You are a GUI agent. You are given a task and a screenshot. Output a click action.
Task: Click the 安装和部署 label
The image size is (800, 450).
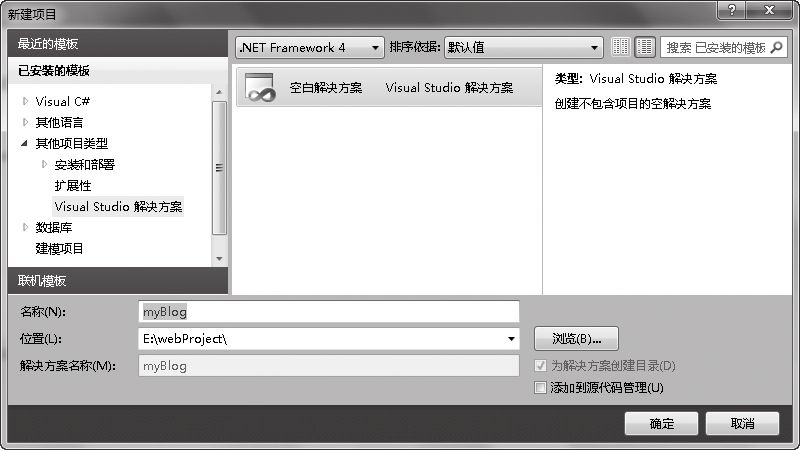click(85, 164)
